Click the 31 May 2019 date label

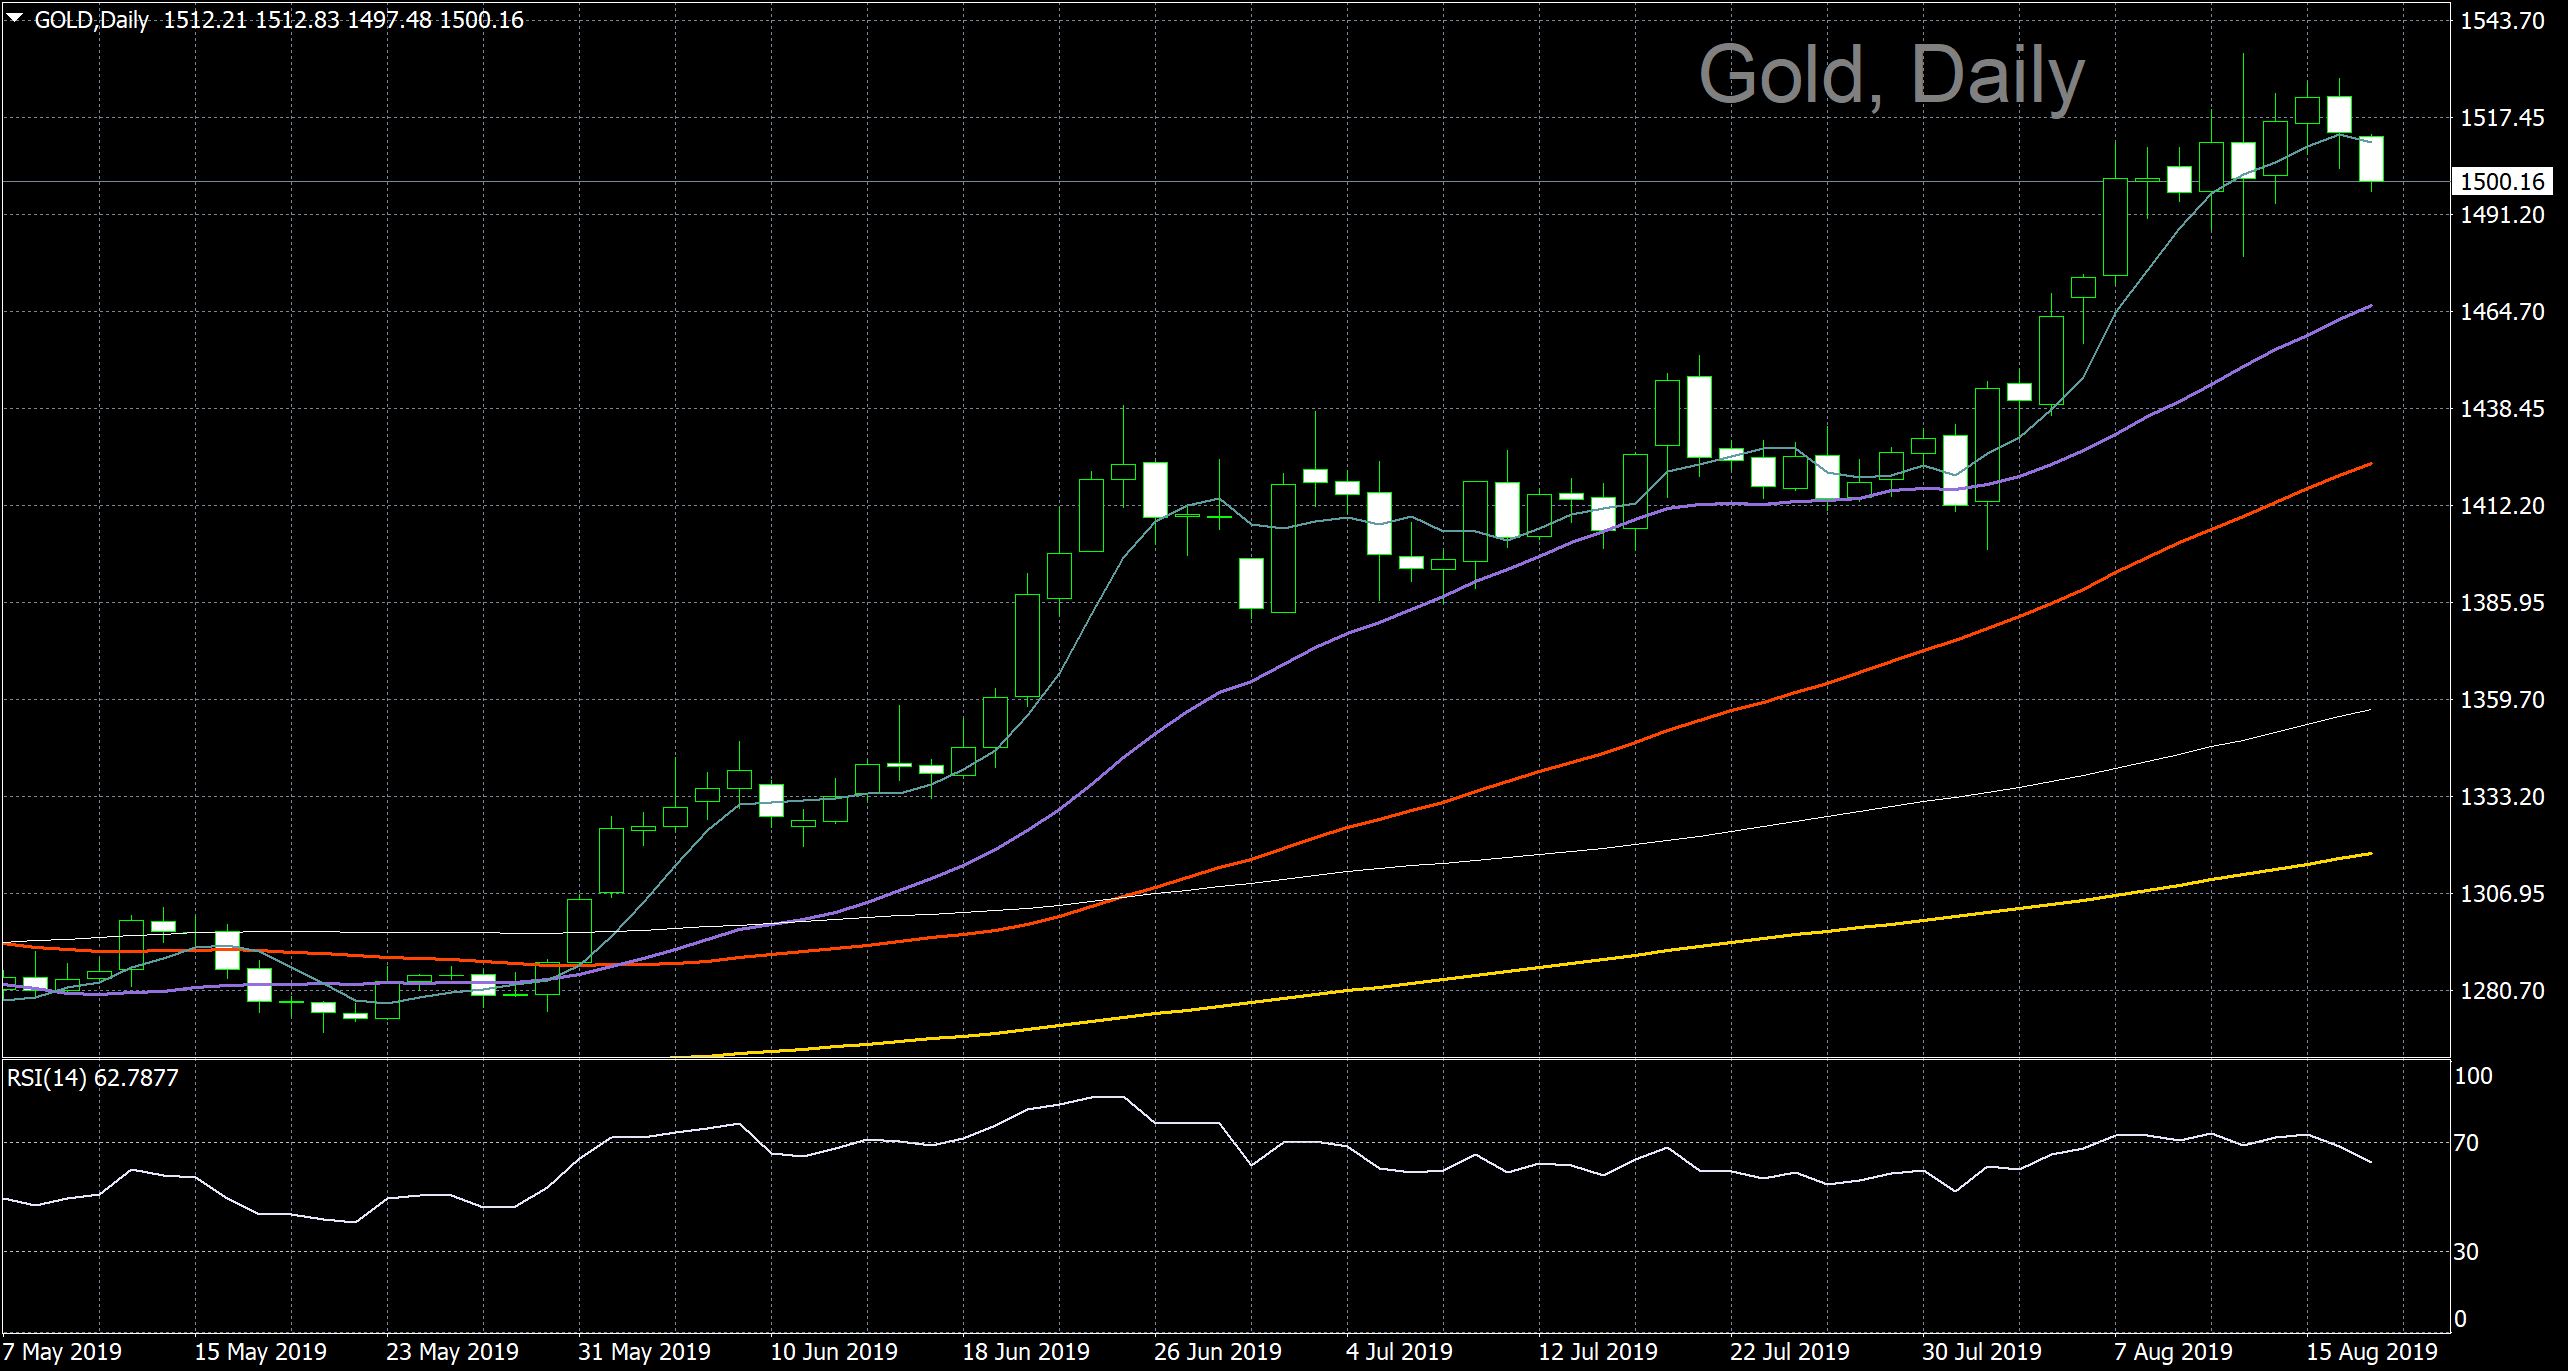644,1352
